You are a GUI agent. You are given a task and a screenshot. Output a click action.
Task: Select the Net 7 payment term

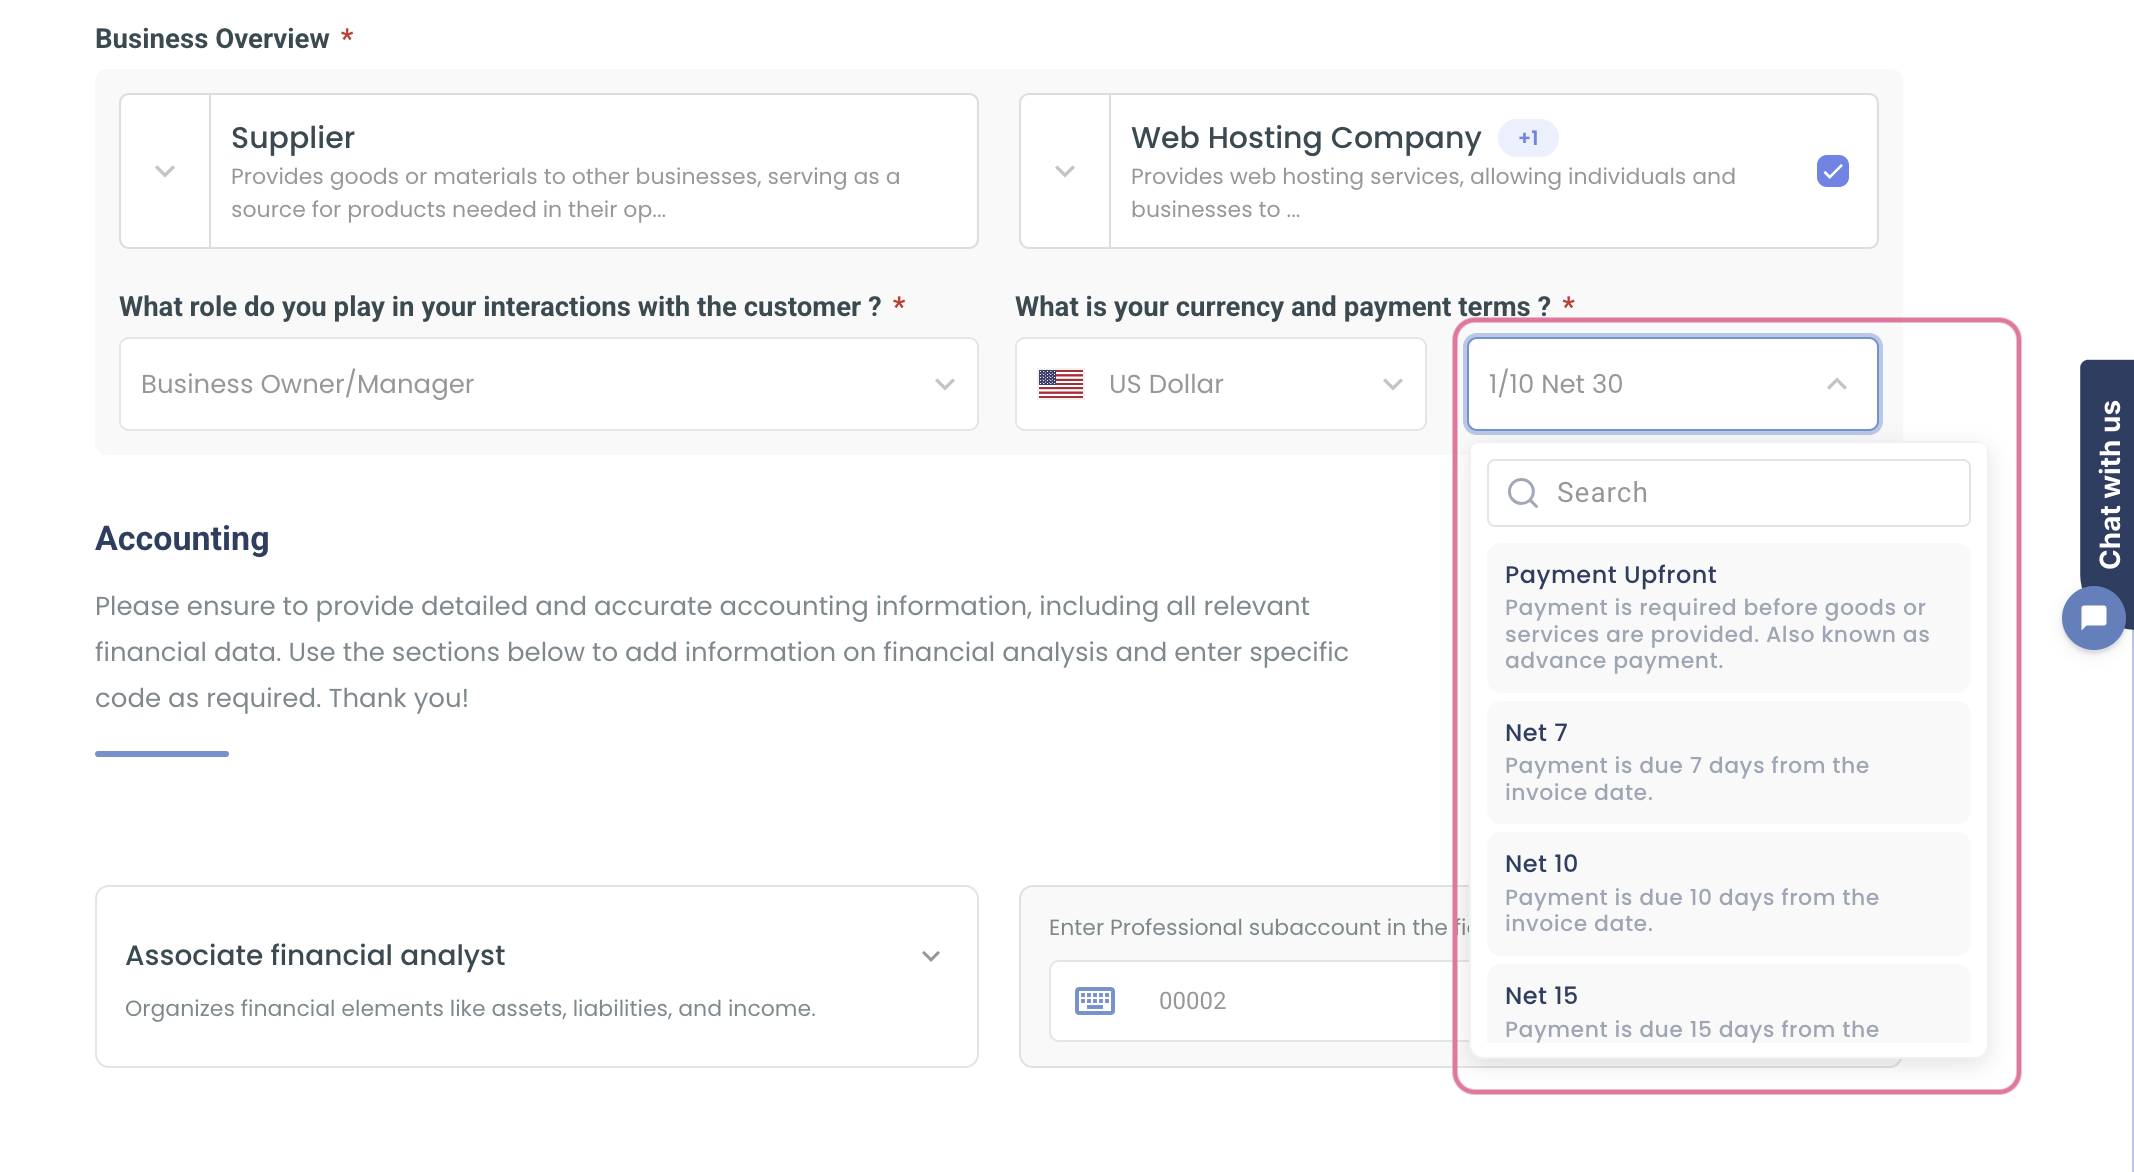pos(1727,761)
